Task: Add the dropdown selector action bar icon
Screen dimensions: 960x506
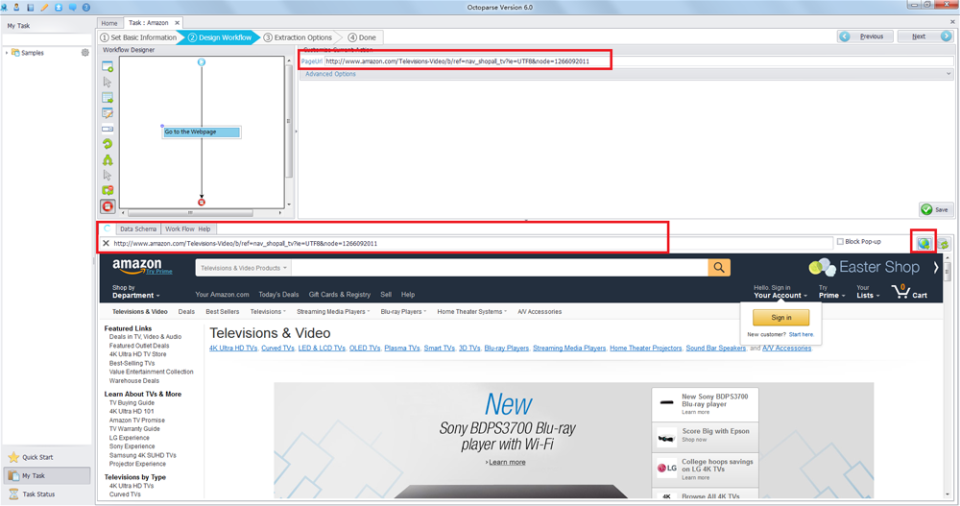Action: pos(108,129)
